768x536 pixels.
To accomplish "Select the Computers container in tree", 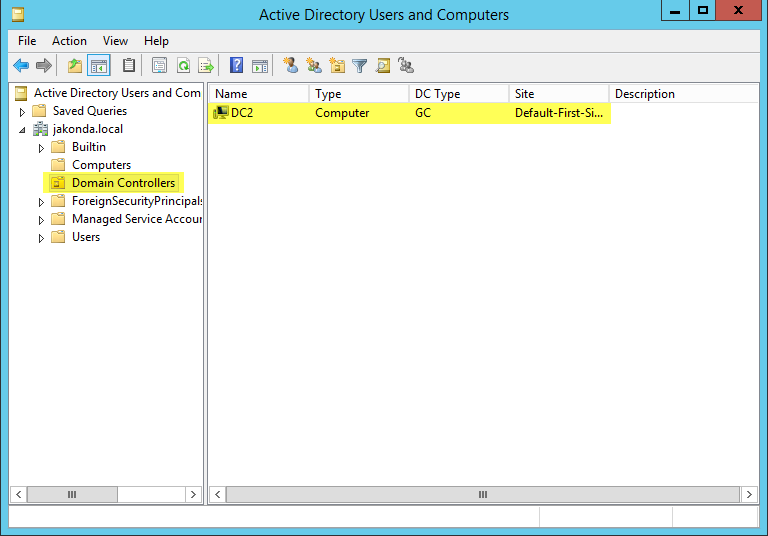I will pyautogui.click(x=101, y=165).
